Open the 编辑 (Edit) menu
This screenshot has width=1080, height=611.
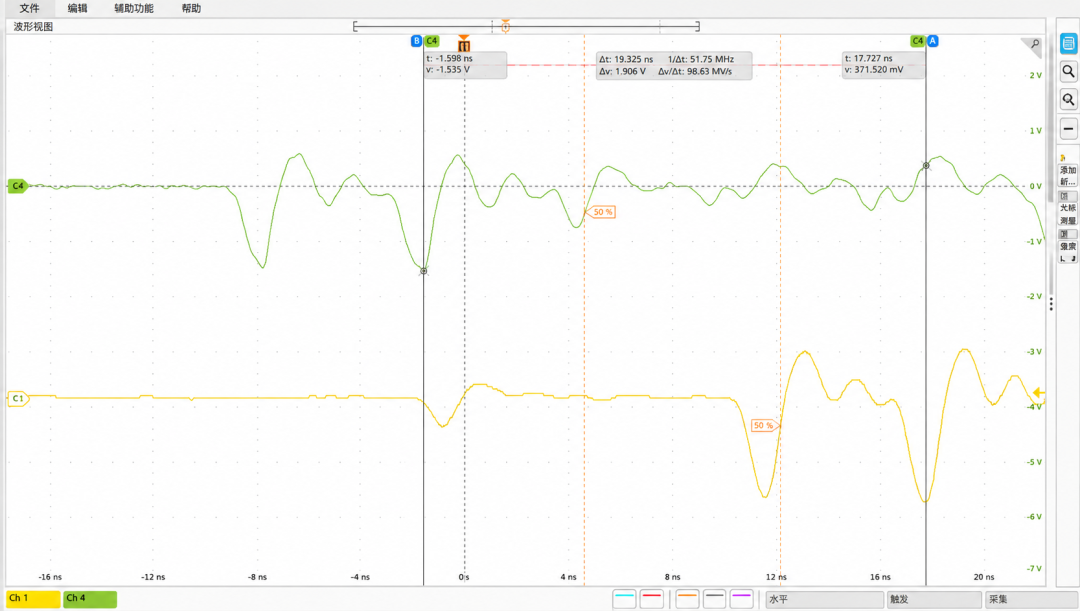[x=77, y=8]
